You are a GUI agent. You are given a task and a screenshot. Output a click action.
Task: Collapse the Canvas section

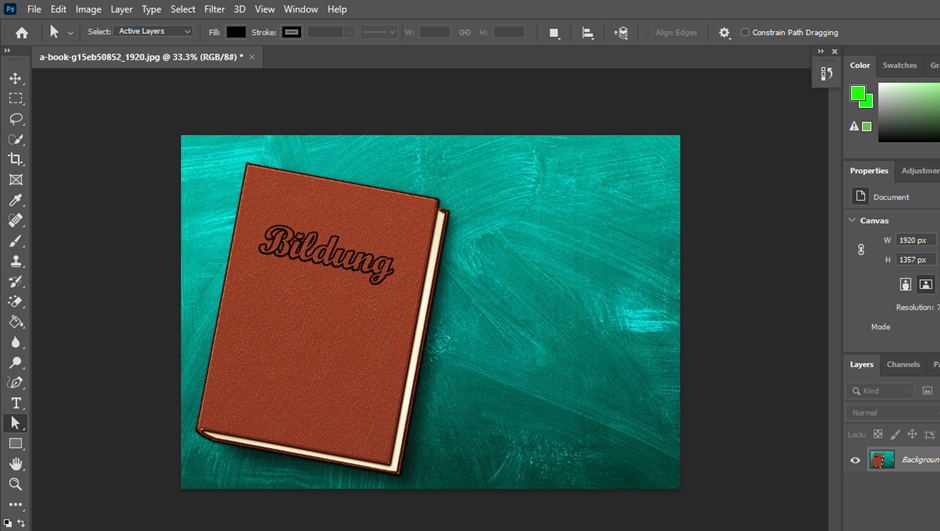click(852, 220)
